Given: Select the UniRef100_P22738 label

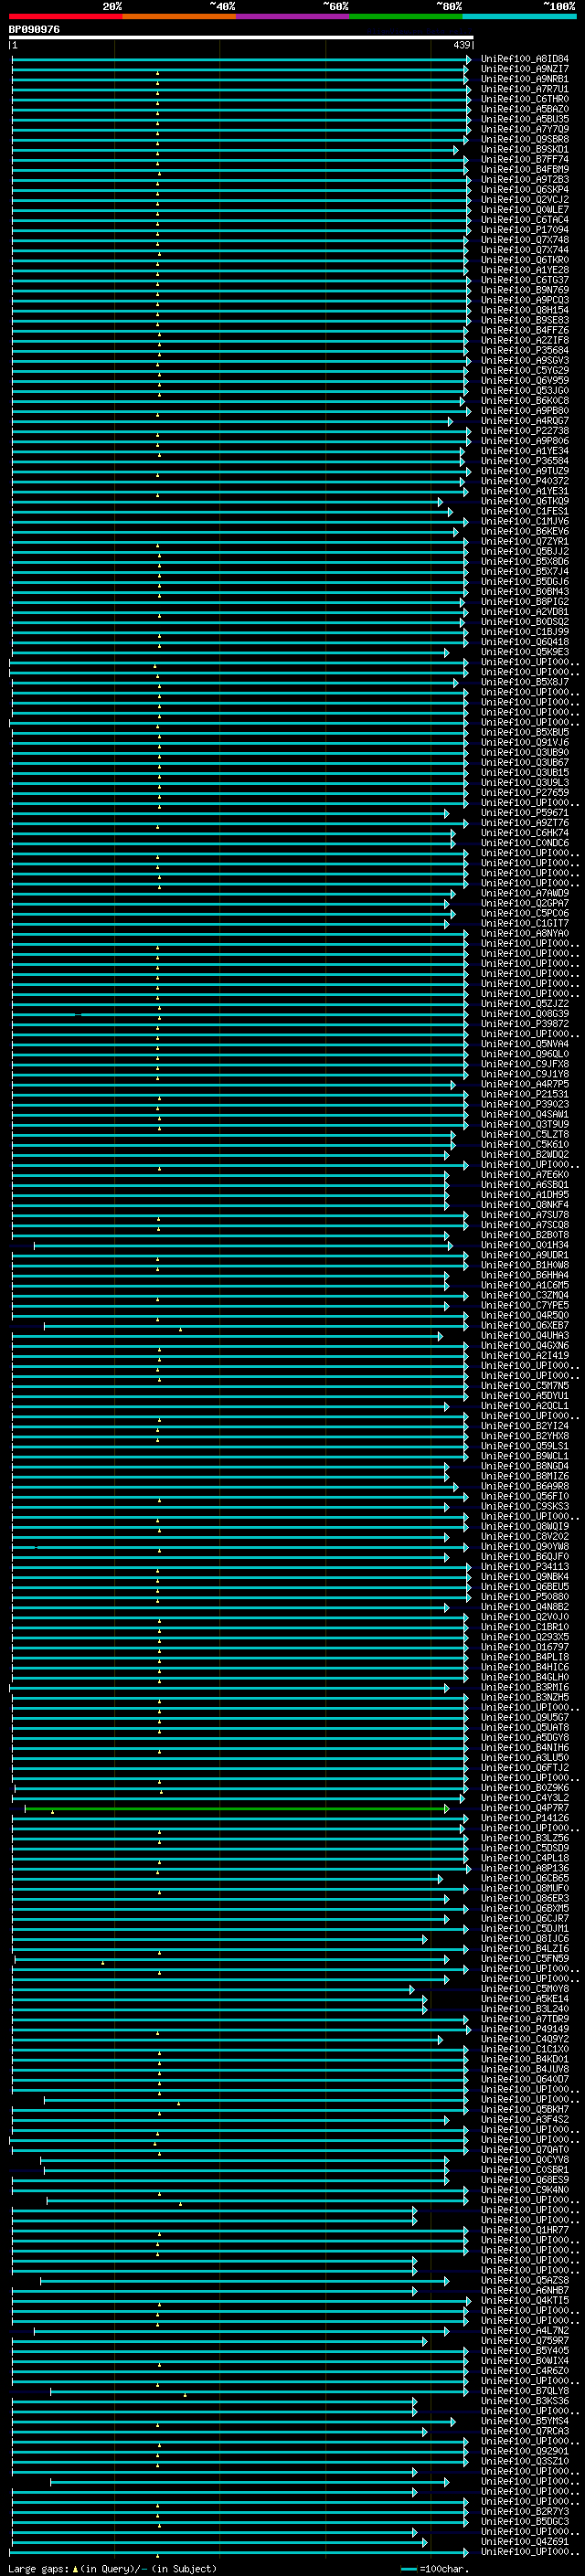Looking at the screenshot, I should (x=525, y=431).
